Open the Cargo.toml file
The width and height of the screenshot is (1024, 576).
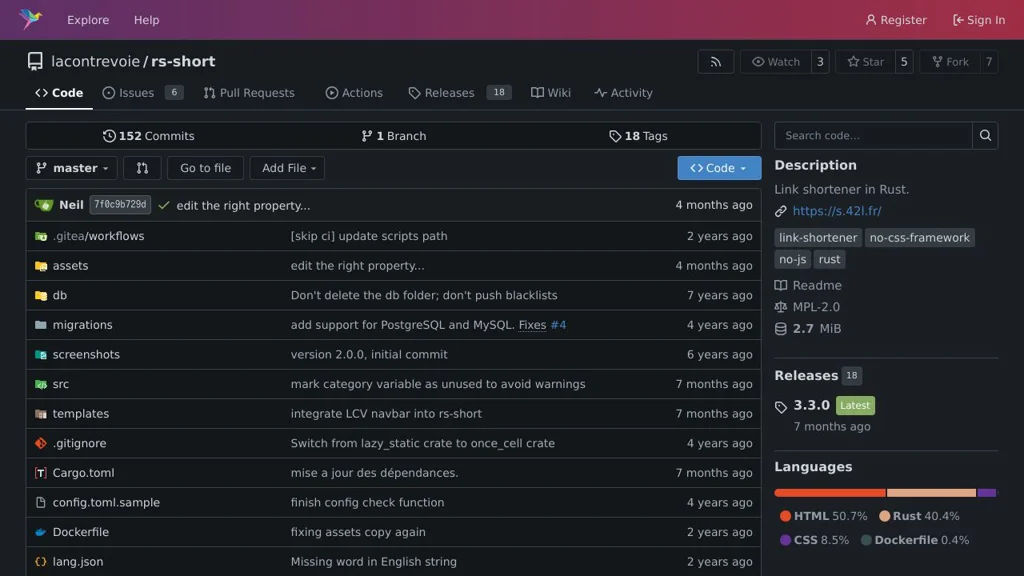pos(83,473)
